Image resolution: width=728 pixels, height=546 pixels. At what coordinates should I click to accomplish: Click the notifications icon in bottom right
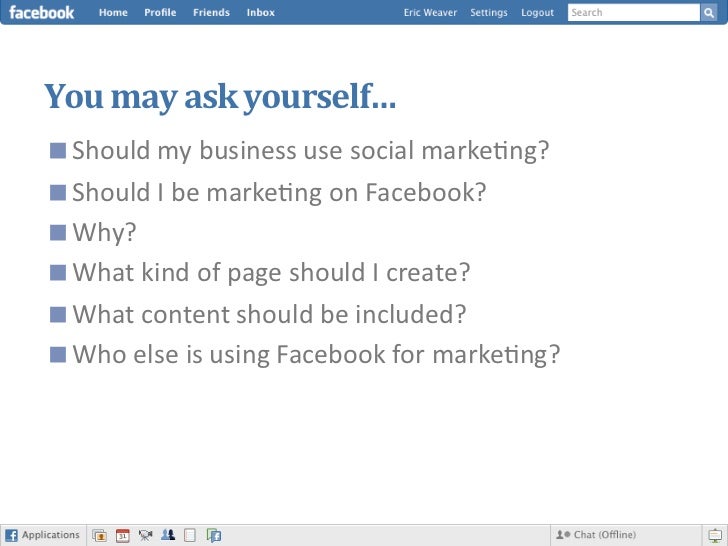point(715,535)
